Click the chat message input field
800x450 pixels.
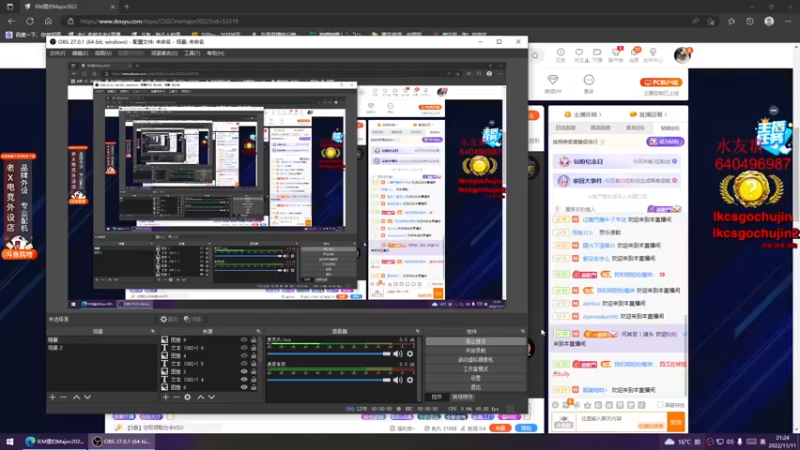click(621, 422)
